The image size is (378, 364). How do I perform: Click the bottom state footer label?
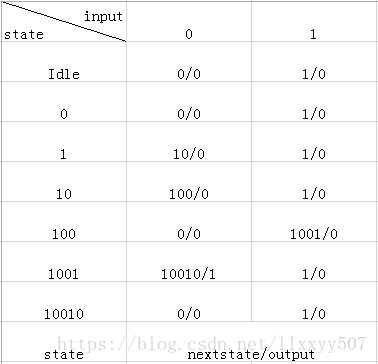(64, 354)
